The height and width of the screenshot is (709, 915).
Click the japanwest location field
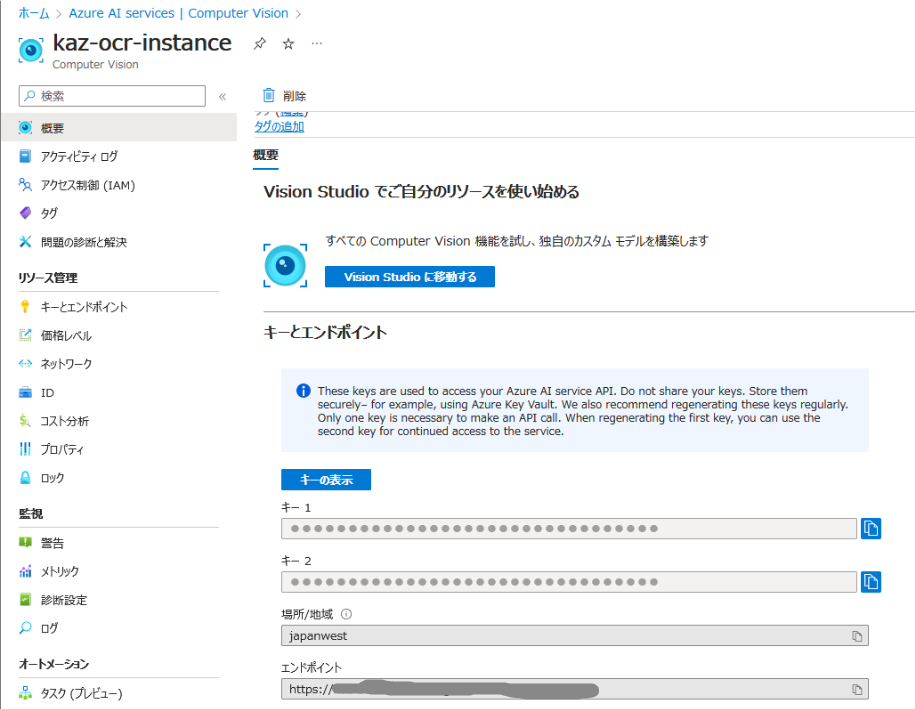575,635
